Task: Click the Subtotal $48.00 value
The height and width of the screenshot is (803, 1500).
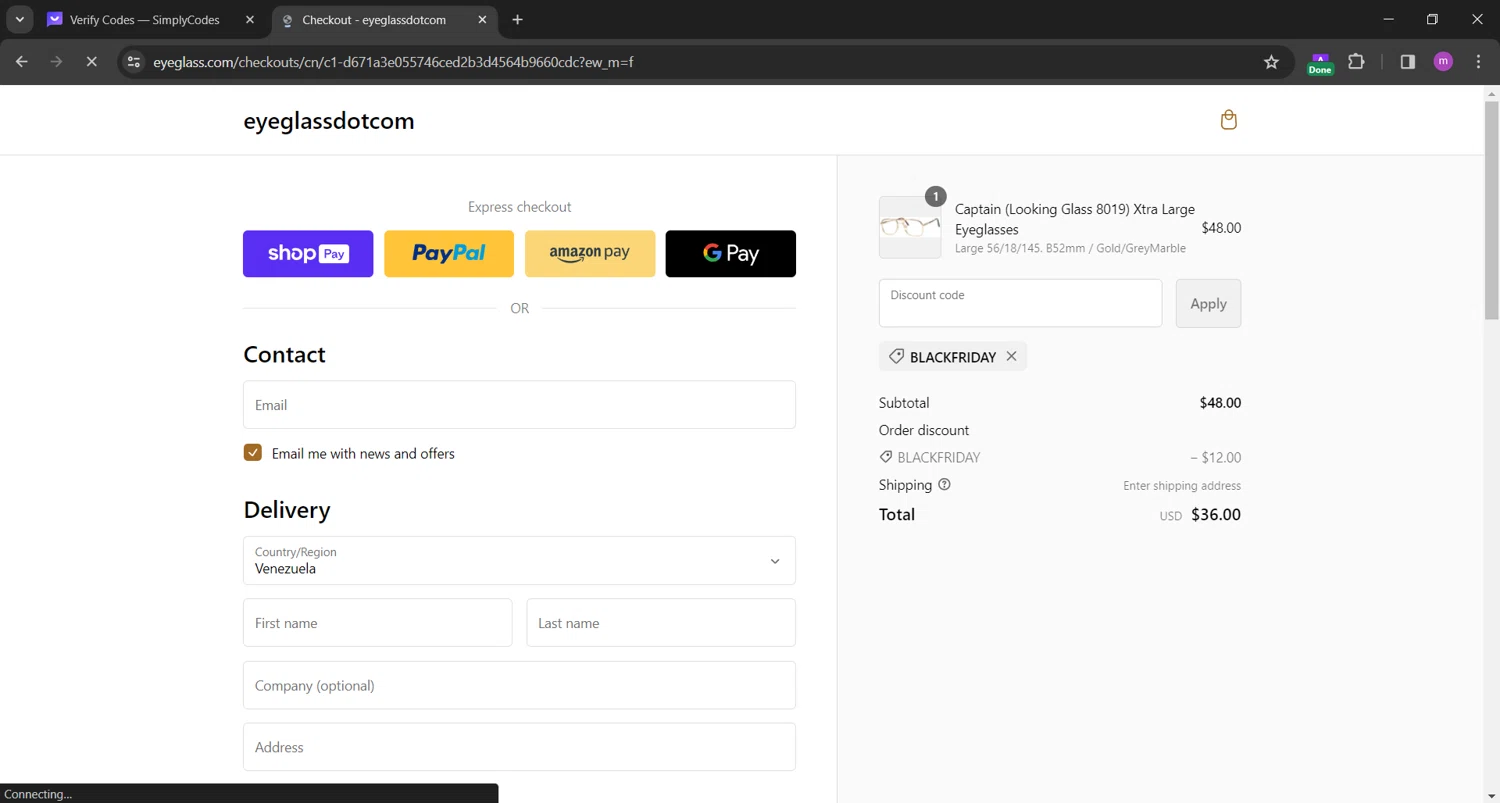Action: pyautogui.click(x=1220, y=403)
